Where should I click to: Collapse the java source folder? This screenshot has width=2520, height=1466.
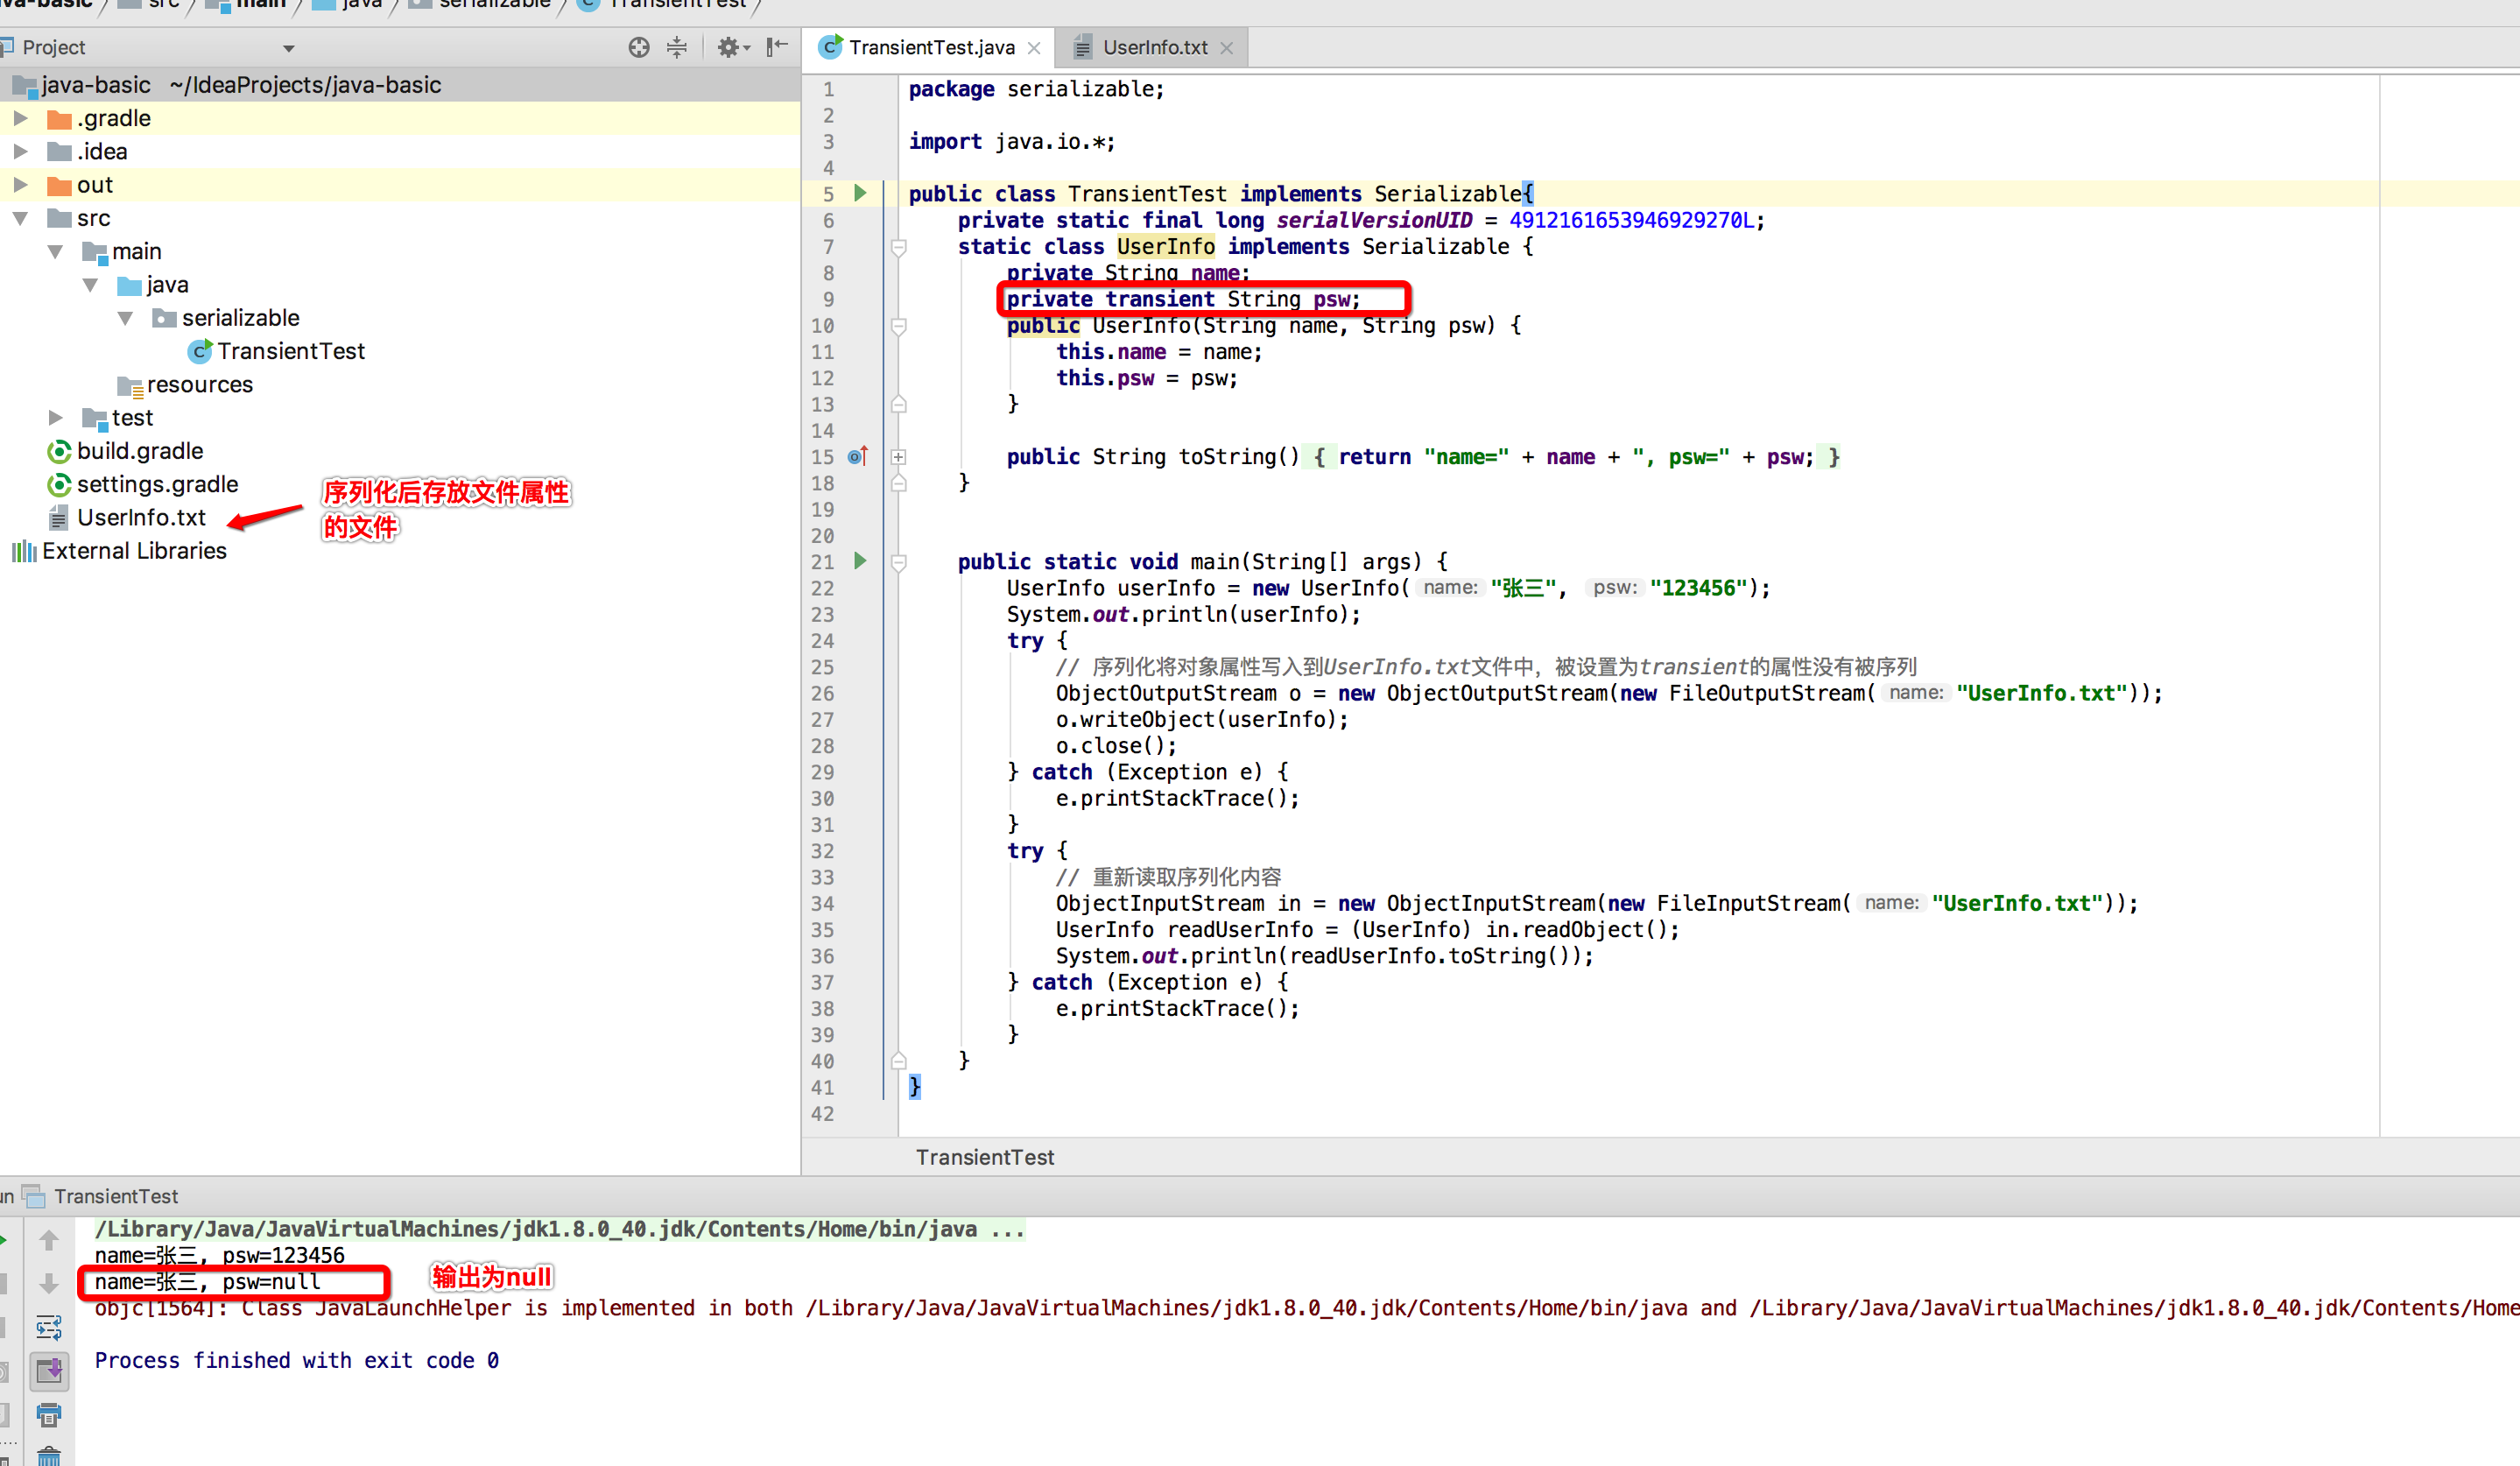[x=91, y=285]
